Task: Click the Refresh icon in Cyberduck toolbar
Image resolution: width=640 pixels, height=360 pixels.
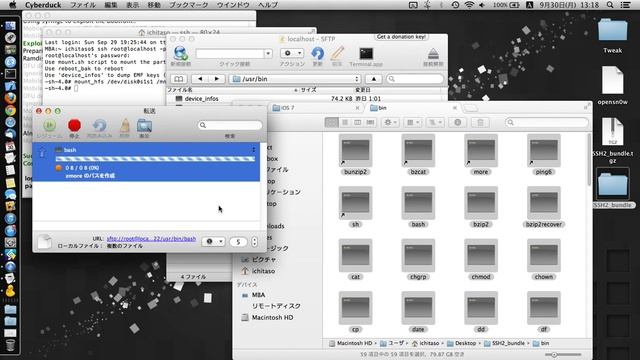Action: tap(317, 53)
